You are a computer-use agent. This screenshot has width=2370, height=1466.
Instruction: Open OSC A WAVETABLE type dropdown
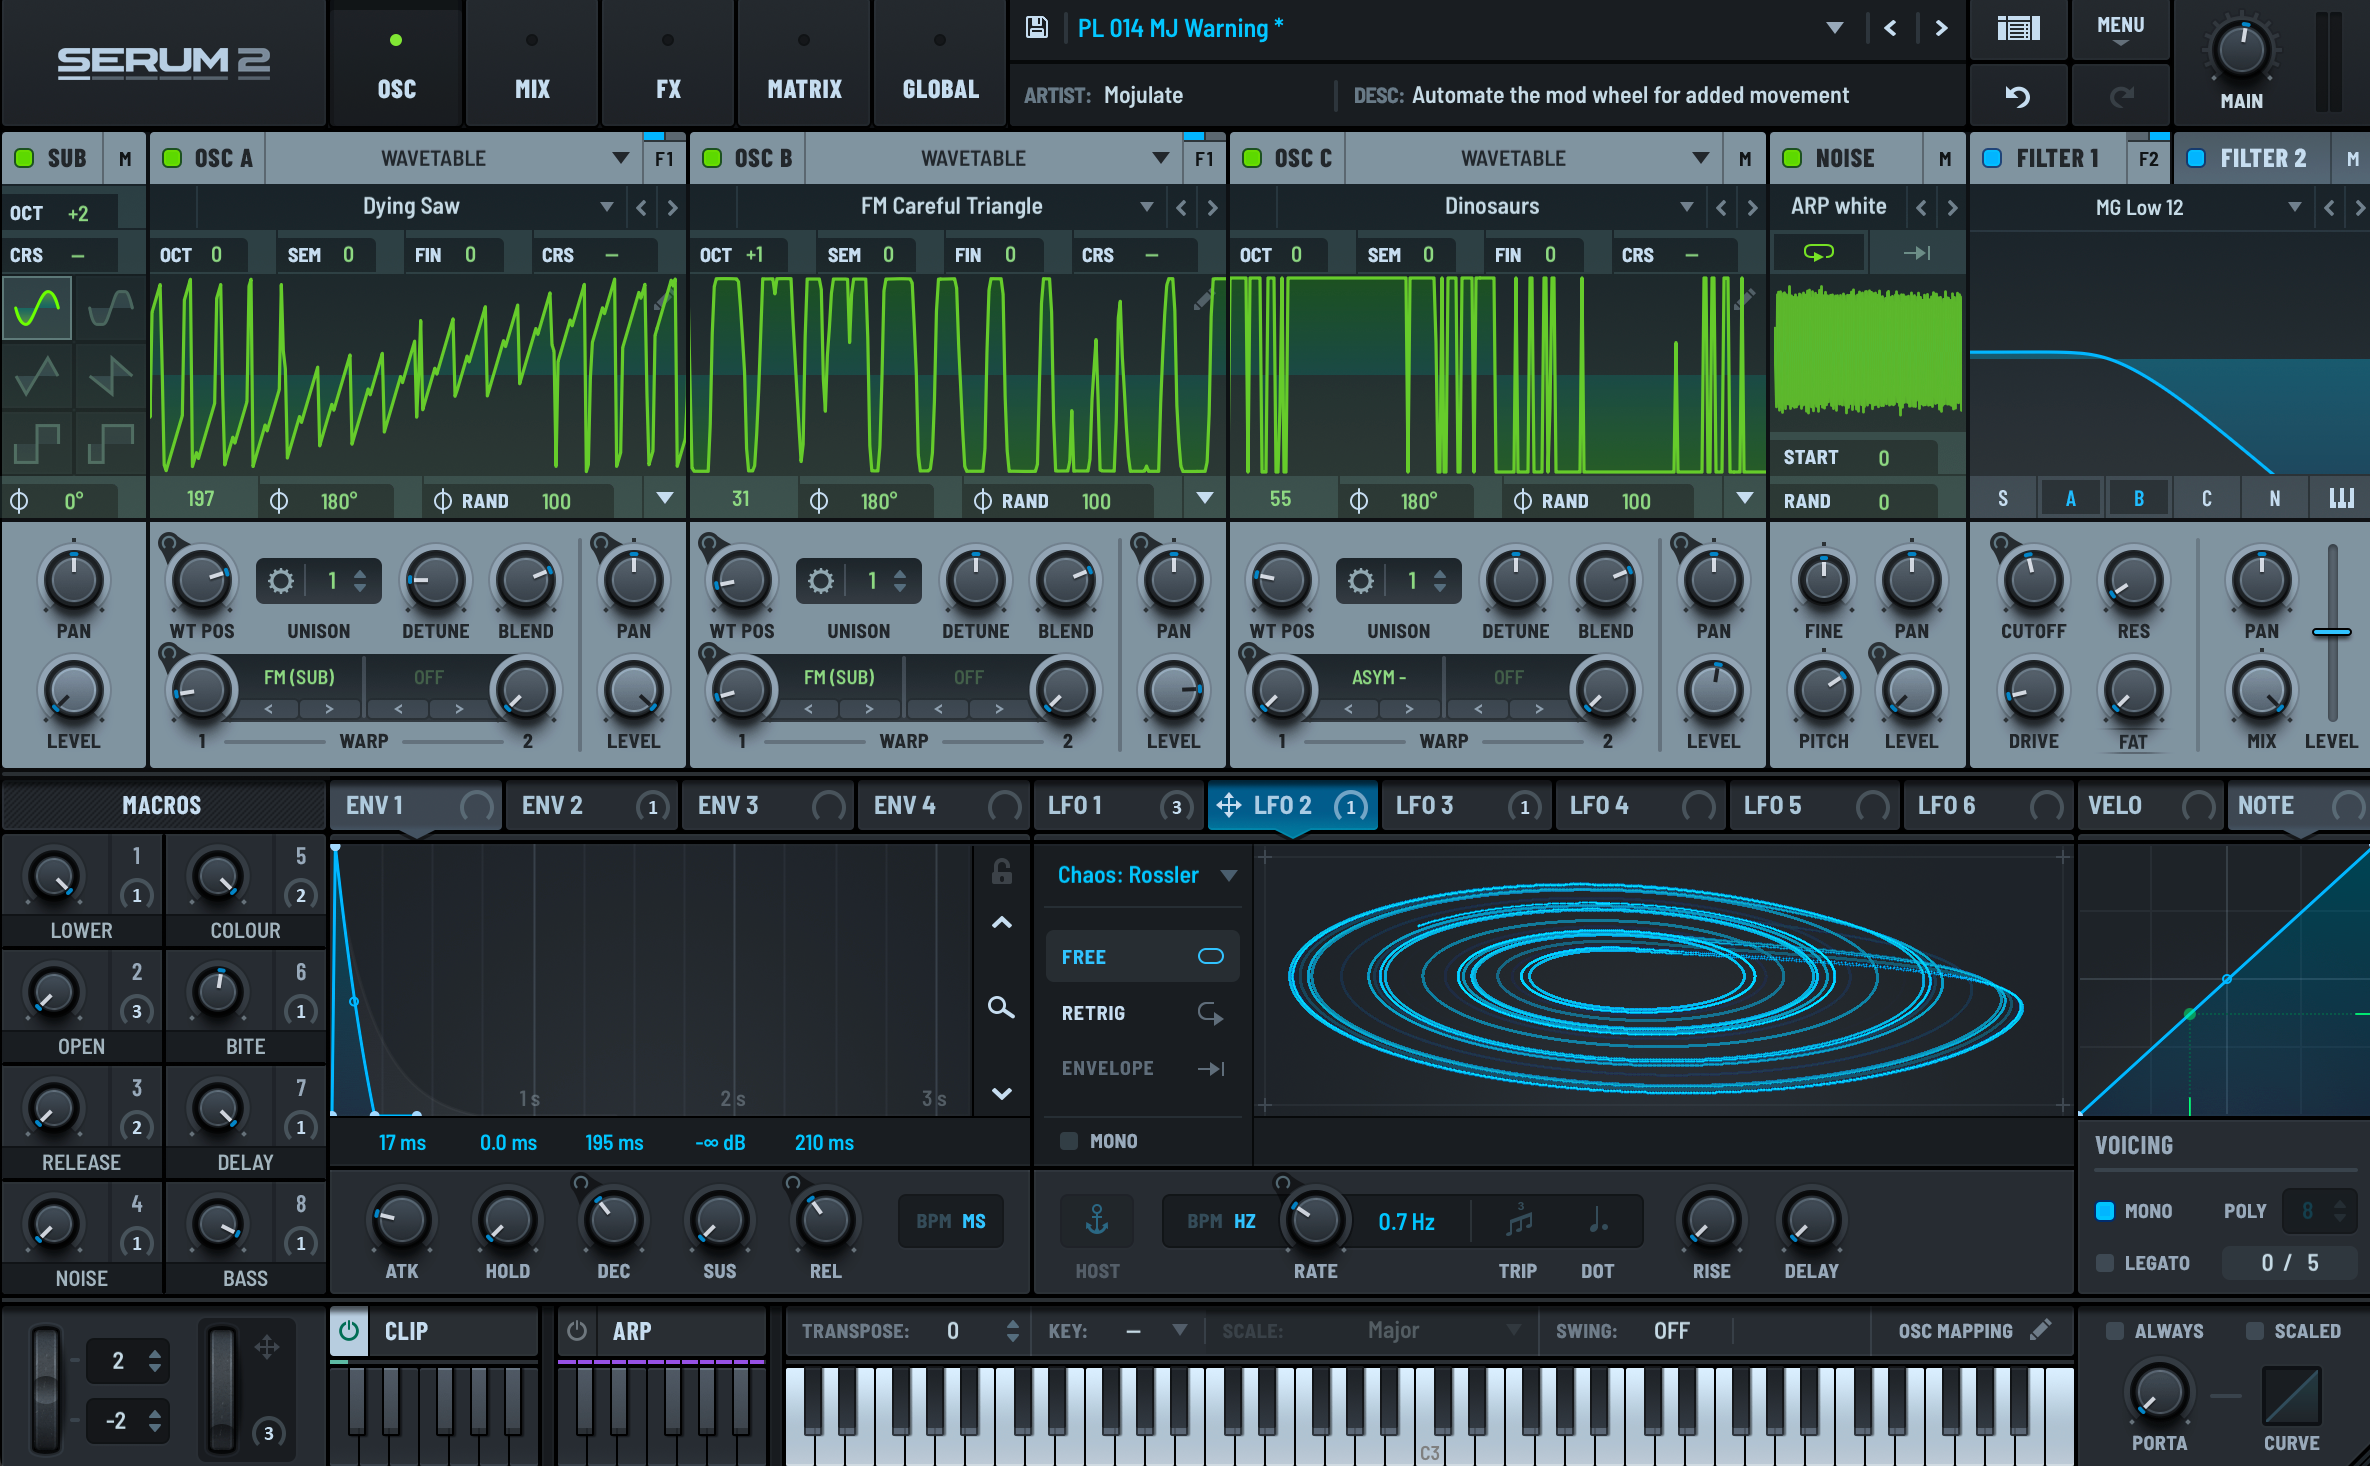tap(621, 158)
